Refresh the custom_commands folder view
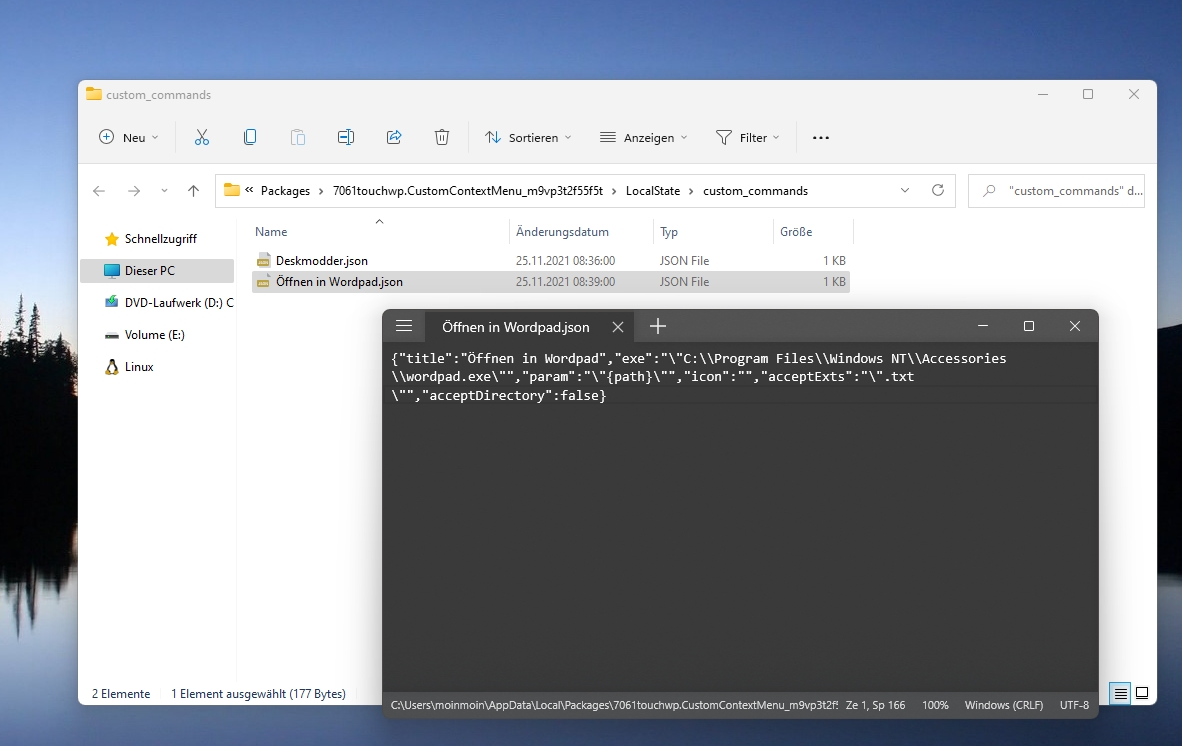Screen dimensions: 1182x746 pyautogui.click(x=938, y=190)
